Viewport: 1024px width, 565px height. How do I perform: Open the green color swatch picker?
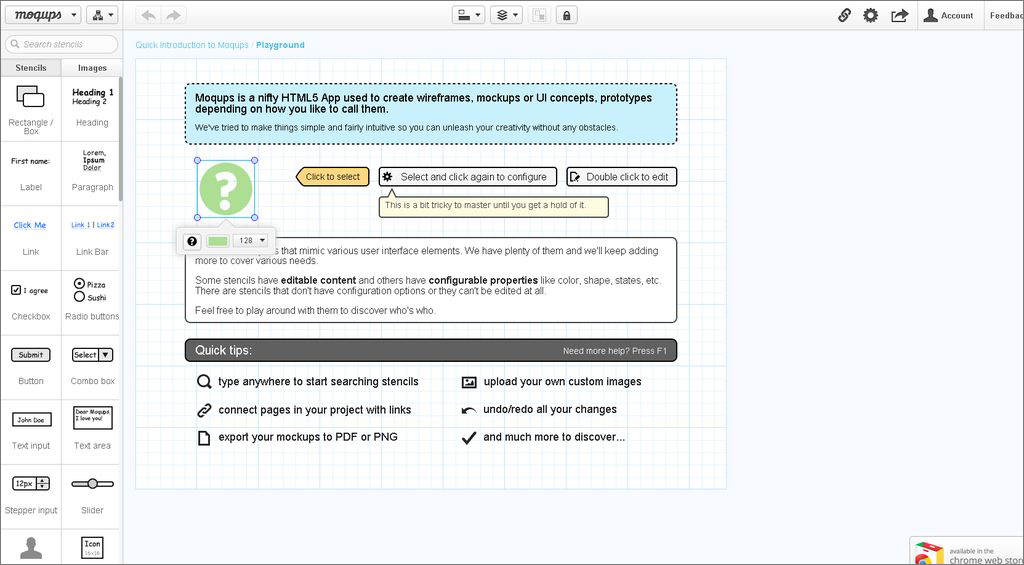tap(217, 240)
